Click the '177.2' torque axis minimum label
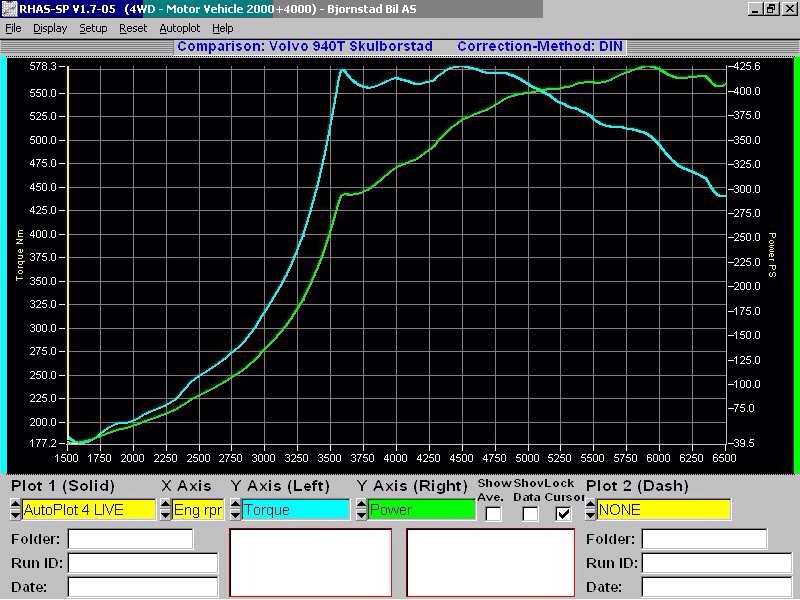Image resolution: width=800 pixels, height=600 pixels. coord(43,443)
